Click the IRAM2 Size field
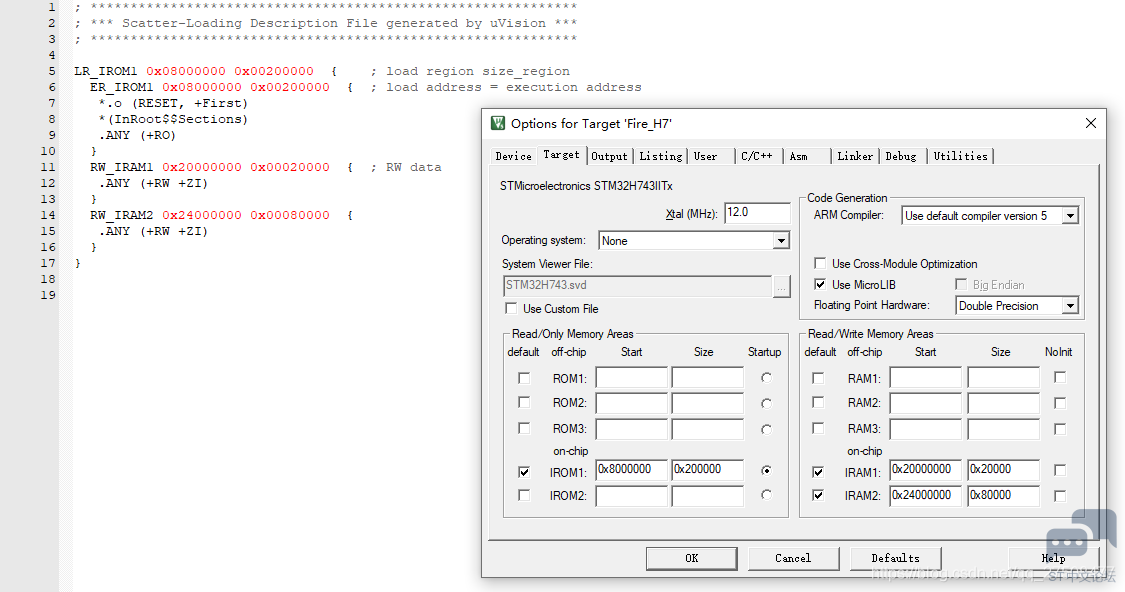The height and width of the screenshot is (592, 1125). click(x=1003, y=495)
